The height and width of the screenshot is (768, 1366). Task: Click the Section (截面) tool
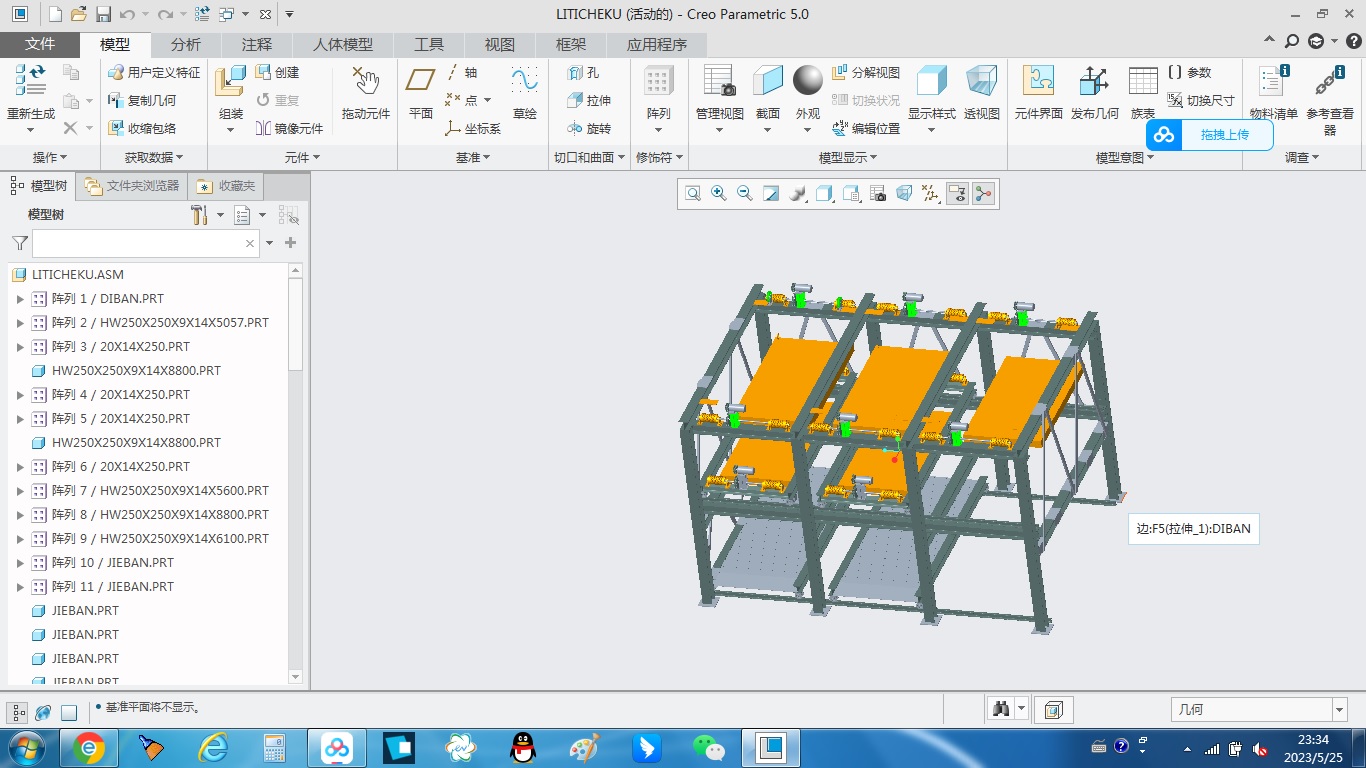point(768,94)
